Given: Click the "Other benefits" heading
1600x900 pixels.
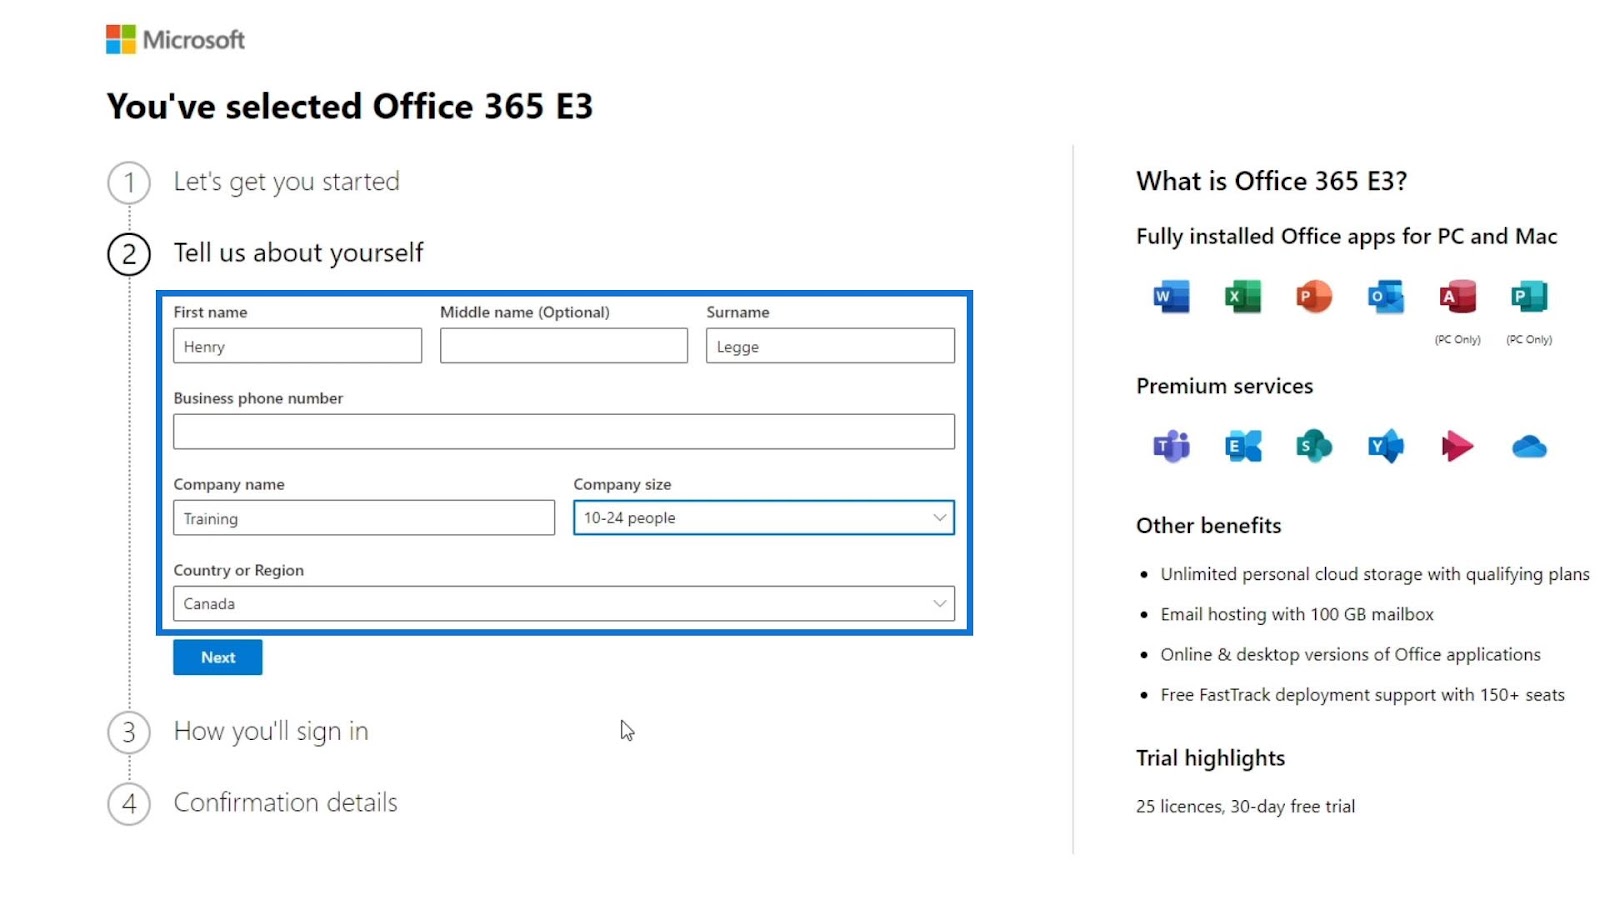Looking at the screenshot, I should point(1208,526).
